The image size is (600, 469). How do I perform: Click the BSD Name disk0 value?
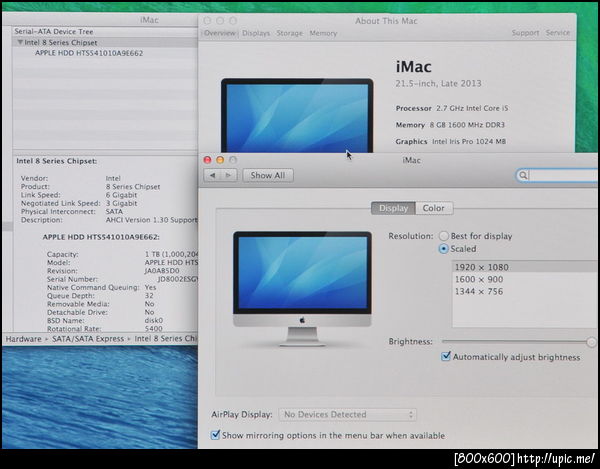[154, 321]
